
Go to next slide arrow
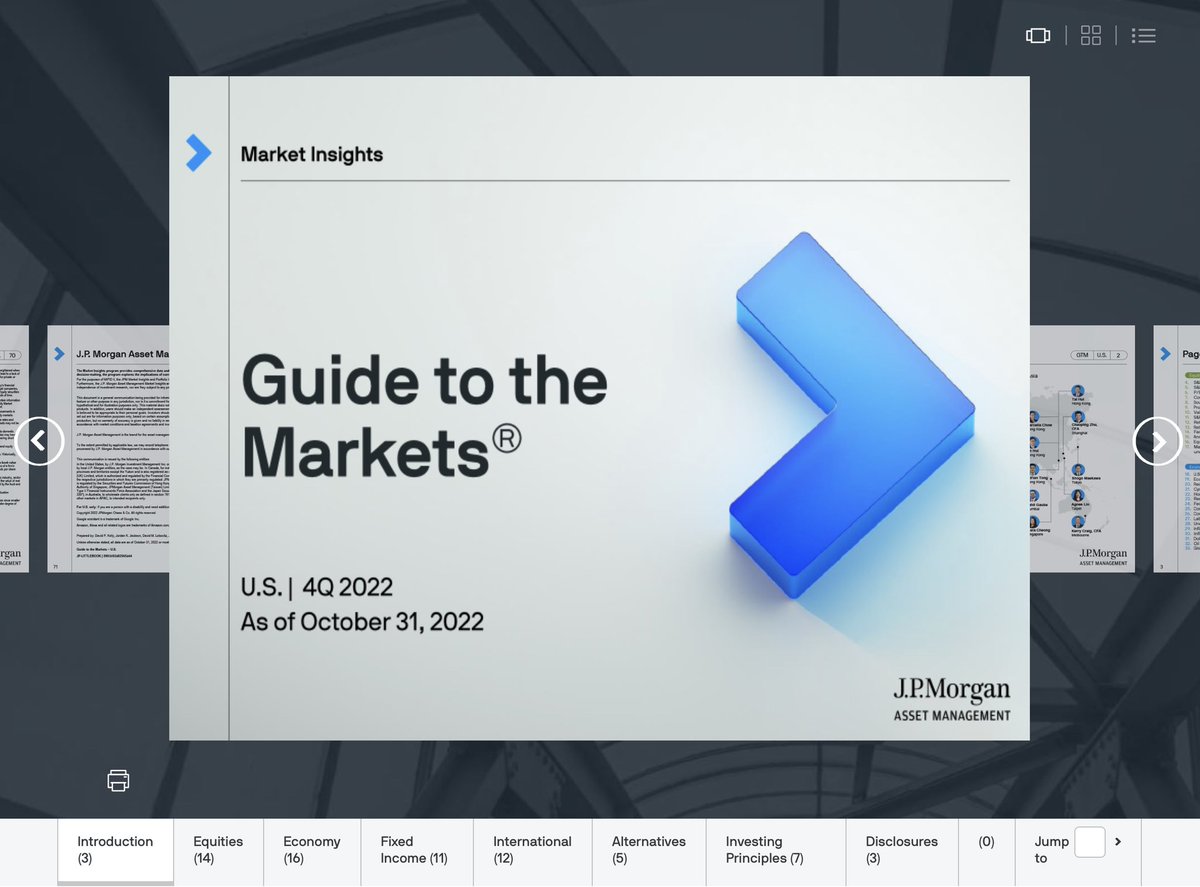click(x=1158, y=441)
